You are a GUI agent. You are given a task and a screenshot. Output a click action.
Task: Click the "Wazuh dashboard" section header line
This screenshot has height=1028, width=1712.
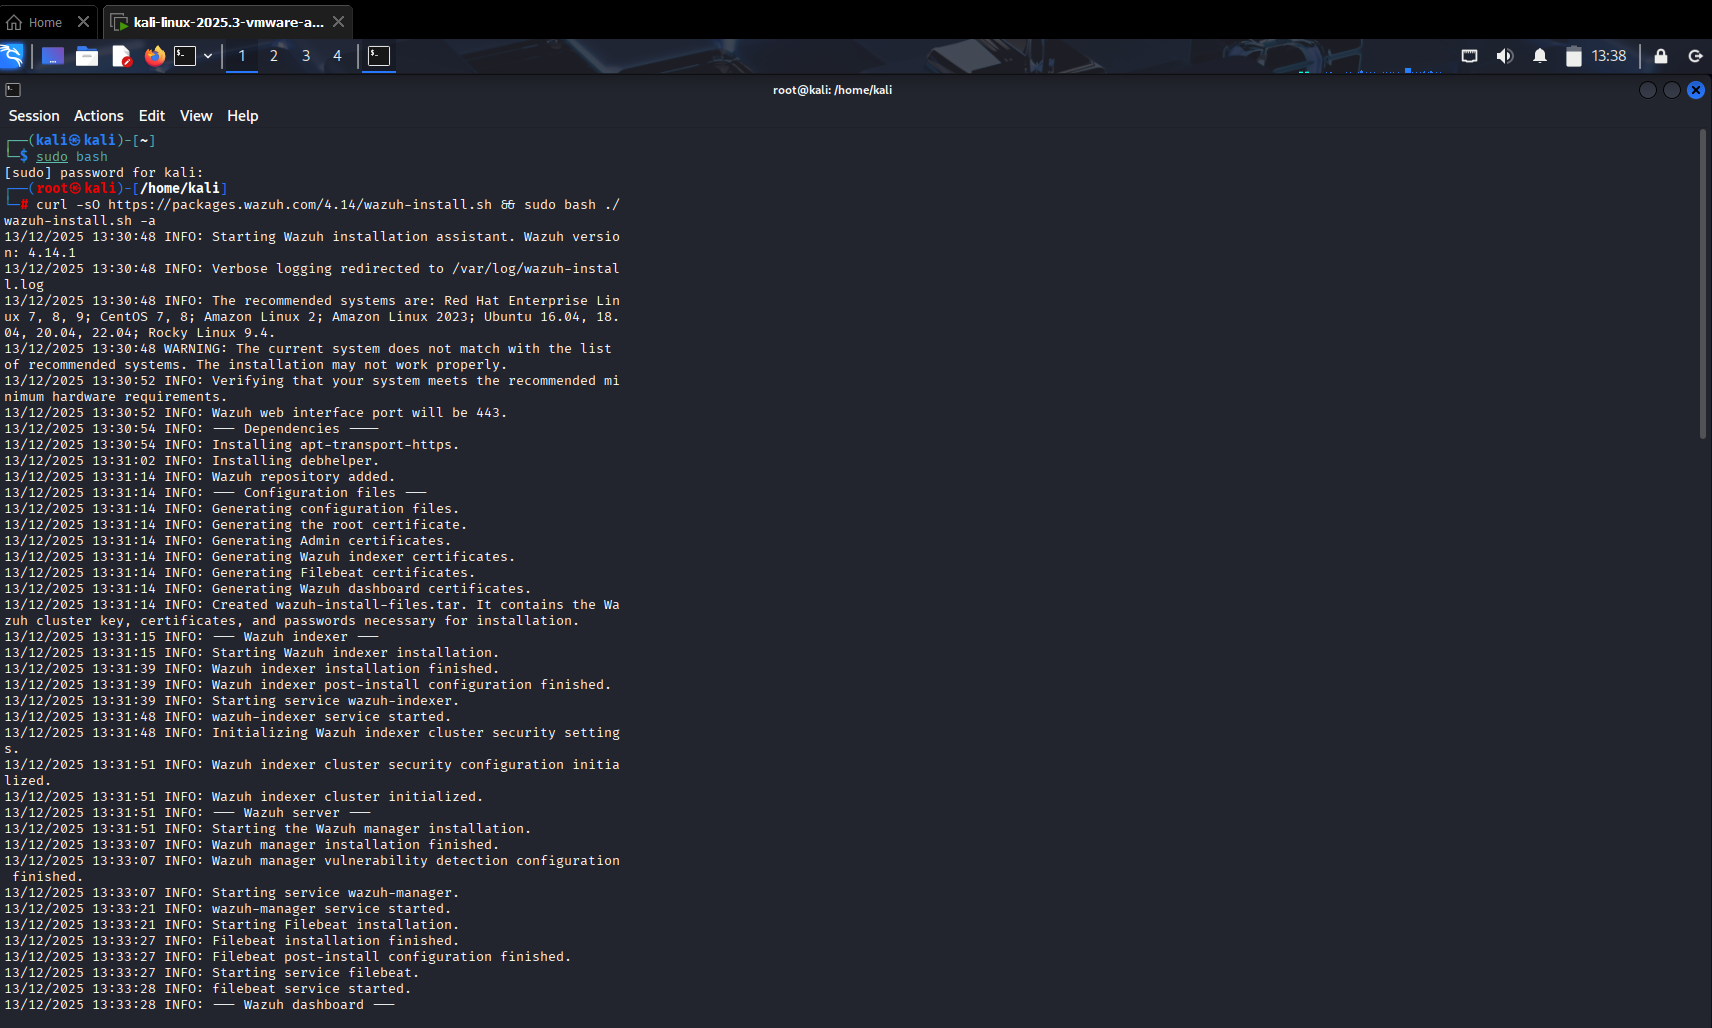point(200,1005)
